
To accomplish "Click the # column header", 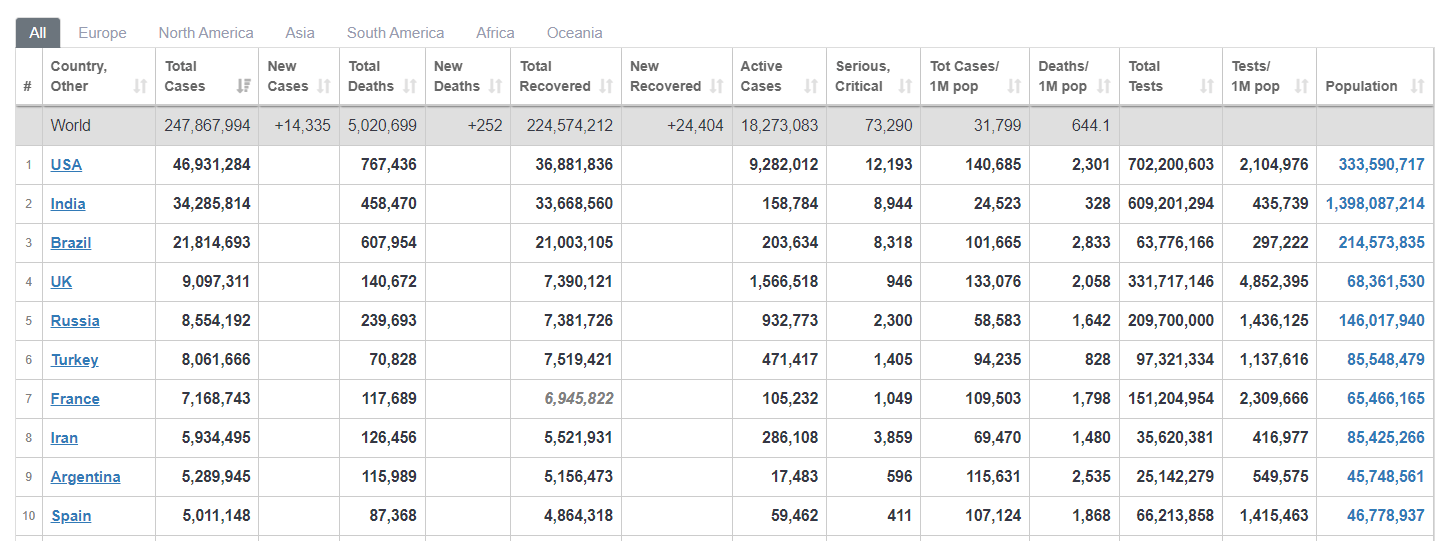I will [x=28, y=86].
